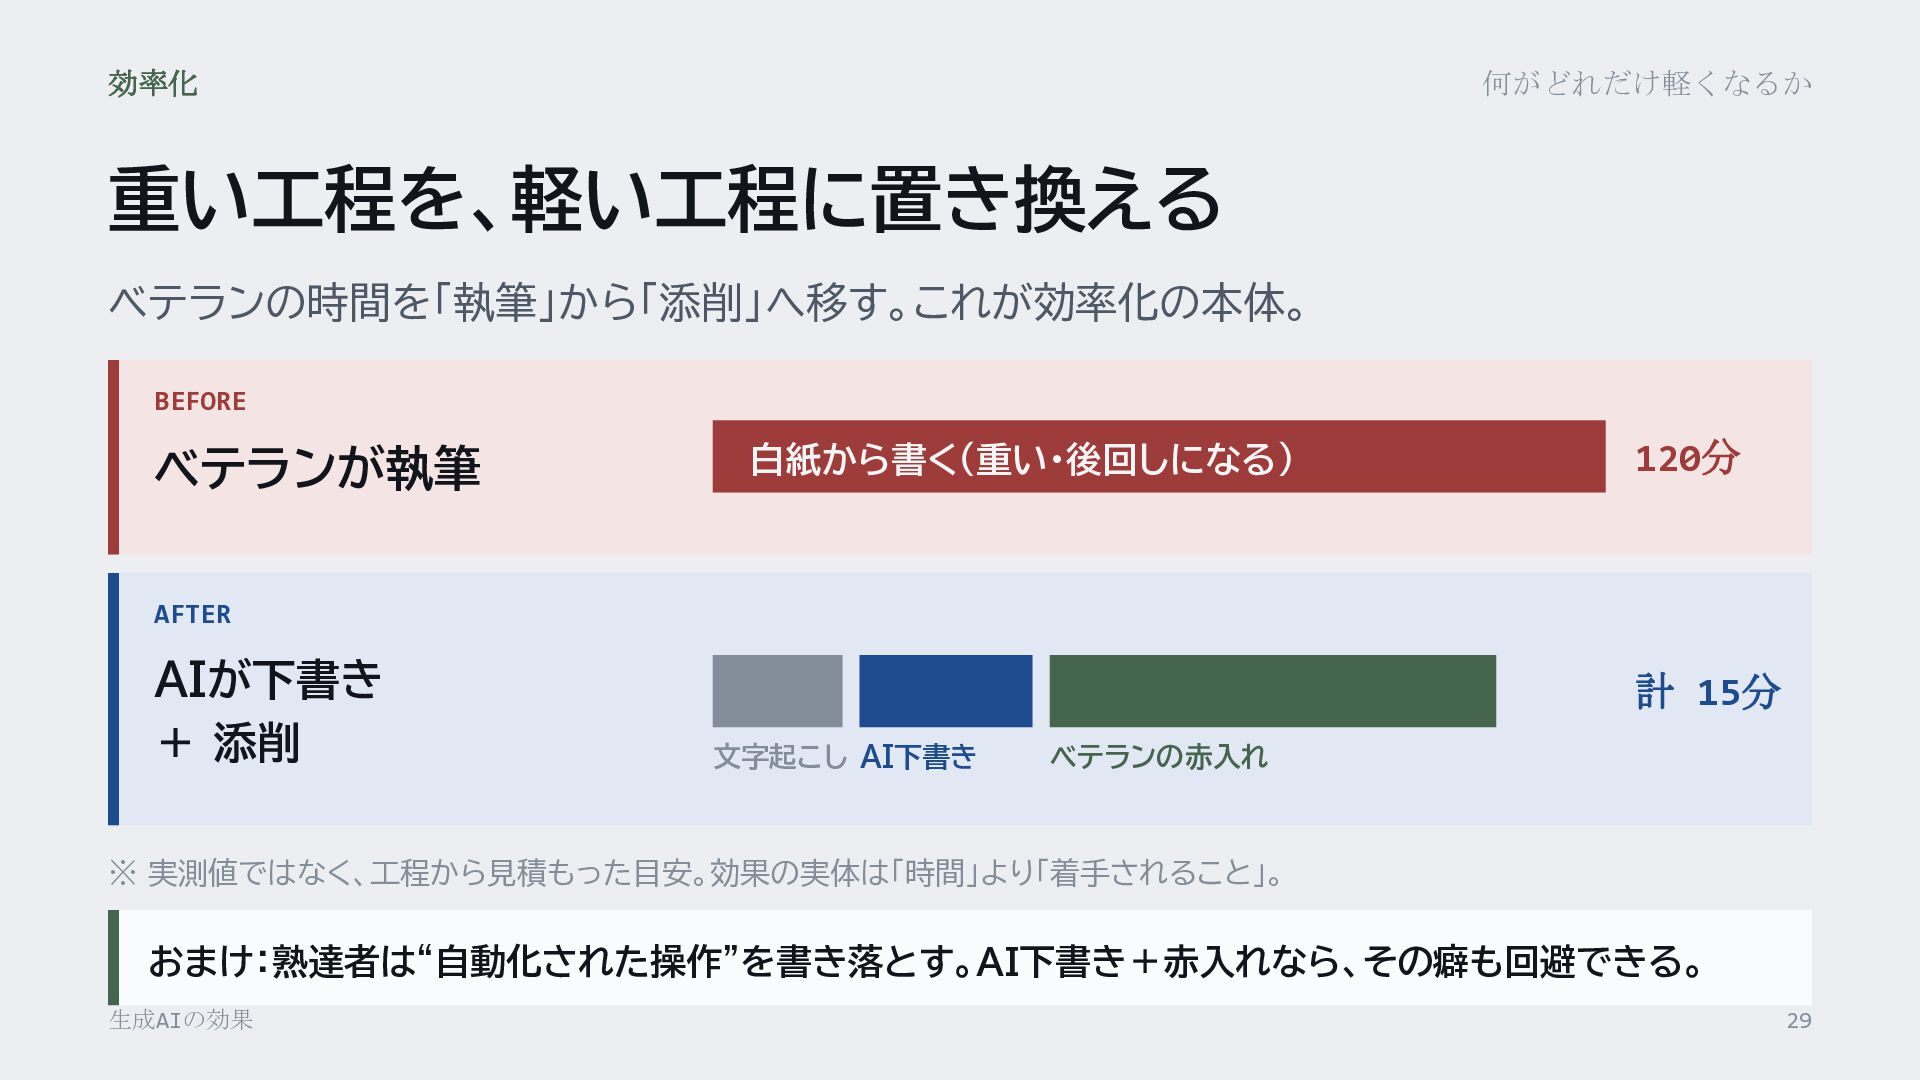The image size is (1920, 1080).
Task: Select the blue AI下書き bar segment
Action: click(x=945, y=691)
